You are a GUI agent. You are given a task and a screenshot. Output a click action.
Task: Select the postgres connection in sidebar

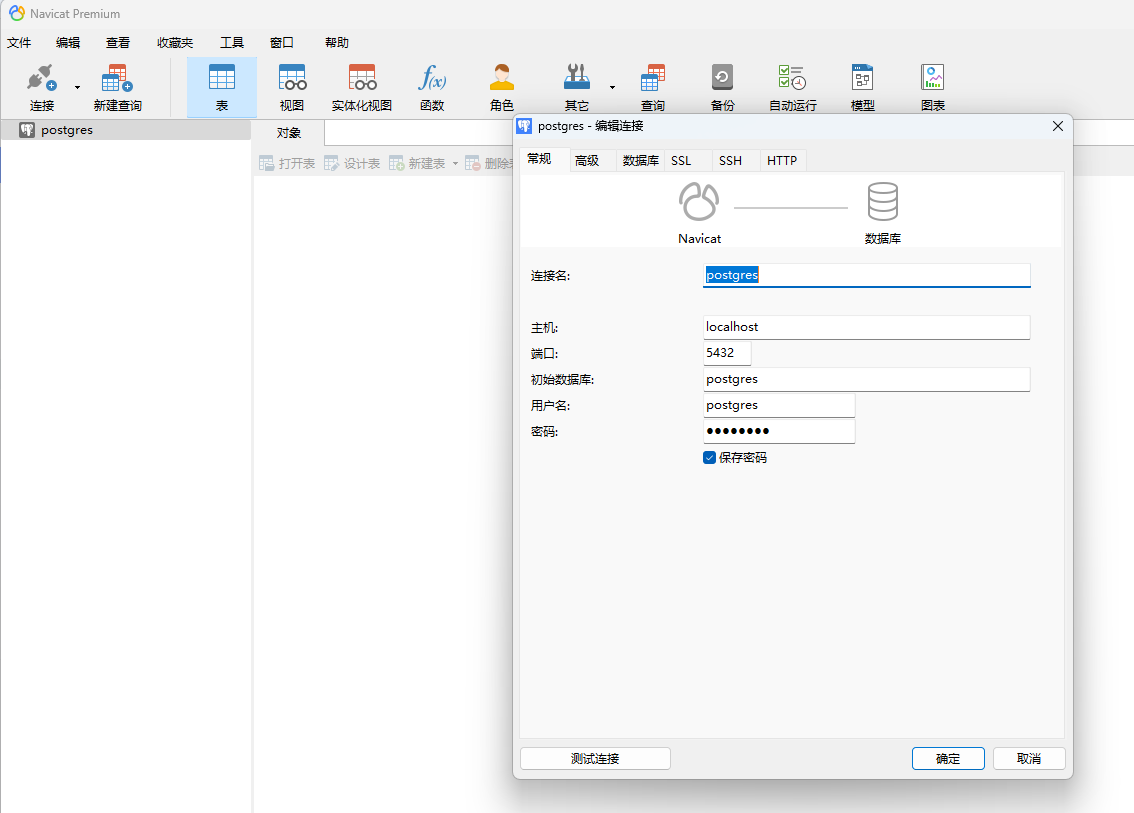tap(67, 130)
